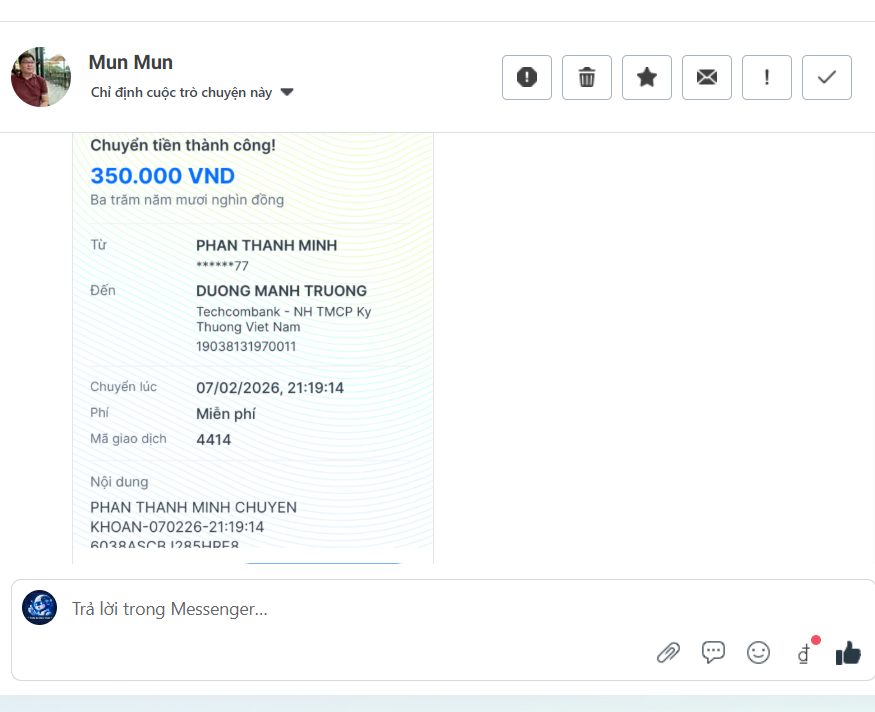This screenshot has width=875, height=712.
Task: Open the emoji picker
Action: [x=758, y=652]
